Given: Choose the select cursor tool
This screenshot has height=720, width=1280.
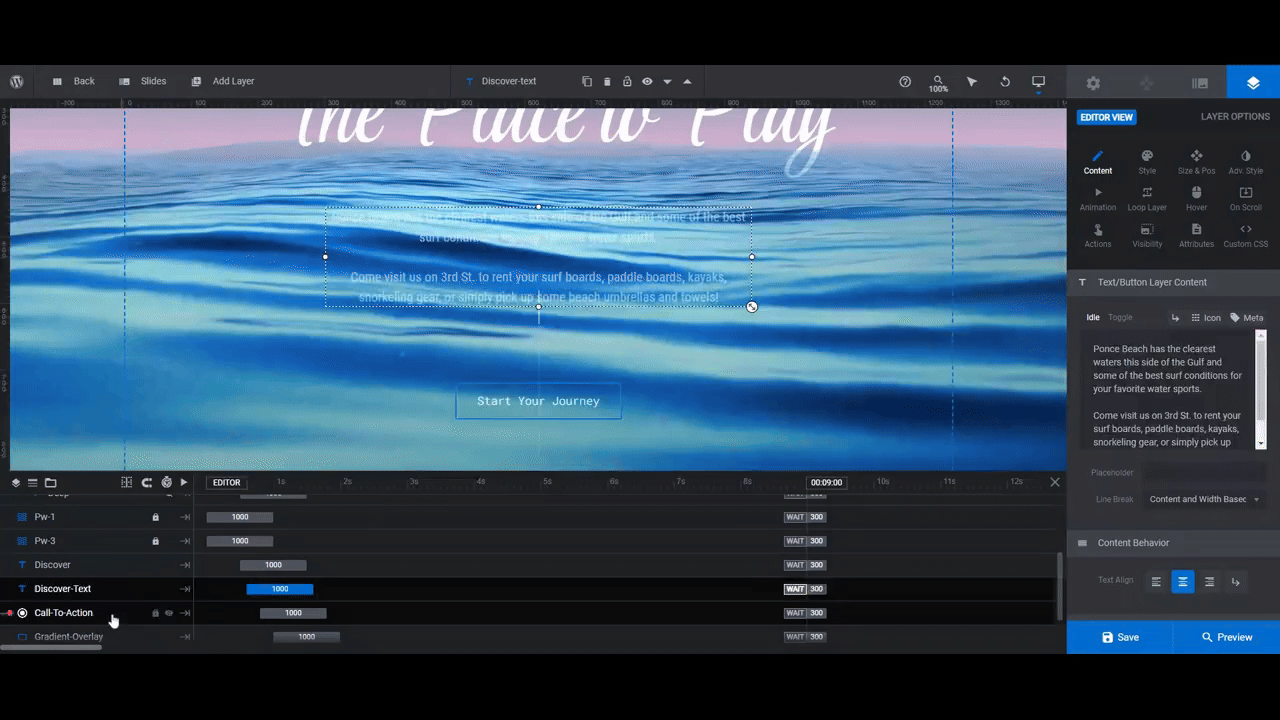Looking at the screenshot, I should [x=972, y=82].
